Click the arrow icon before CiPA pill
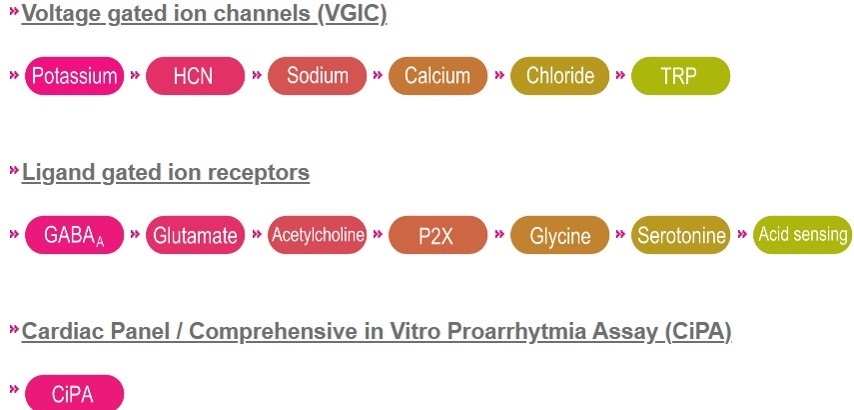Viewport: 854px width, 410px height. pos(15,389)
